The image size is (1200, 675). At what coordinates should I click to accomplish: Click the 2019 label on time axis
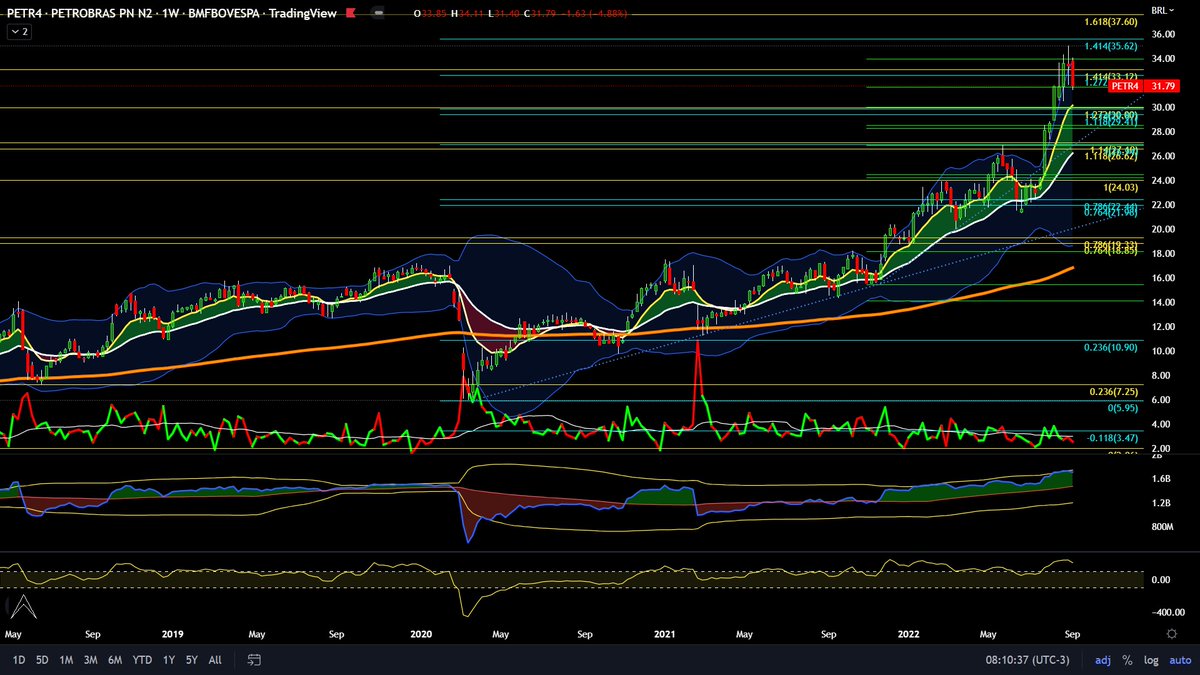[x=173, y=634]
